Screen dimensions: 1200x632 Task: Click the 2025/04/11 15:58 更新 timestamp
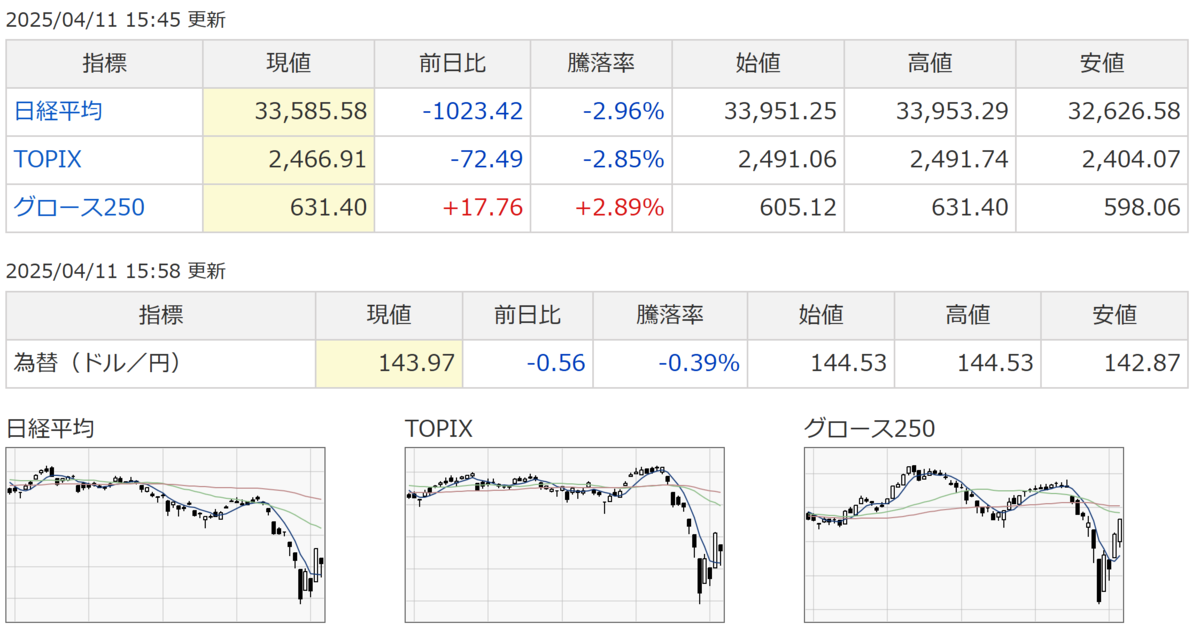(116, 271)
